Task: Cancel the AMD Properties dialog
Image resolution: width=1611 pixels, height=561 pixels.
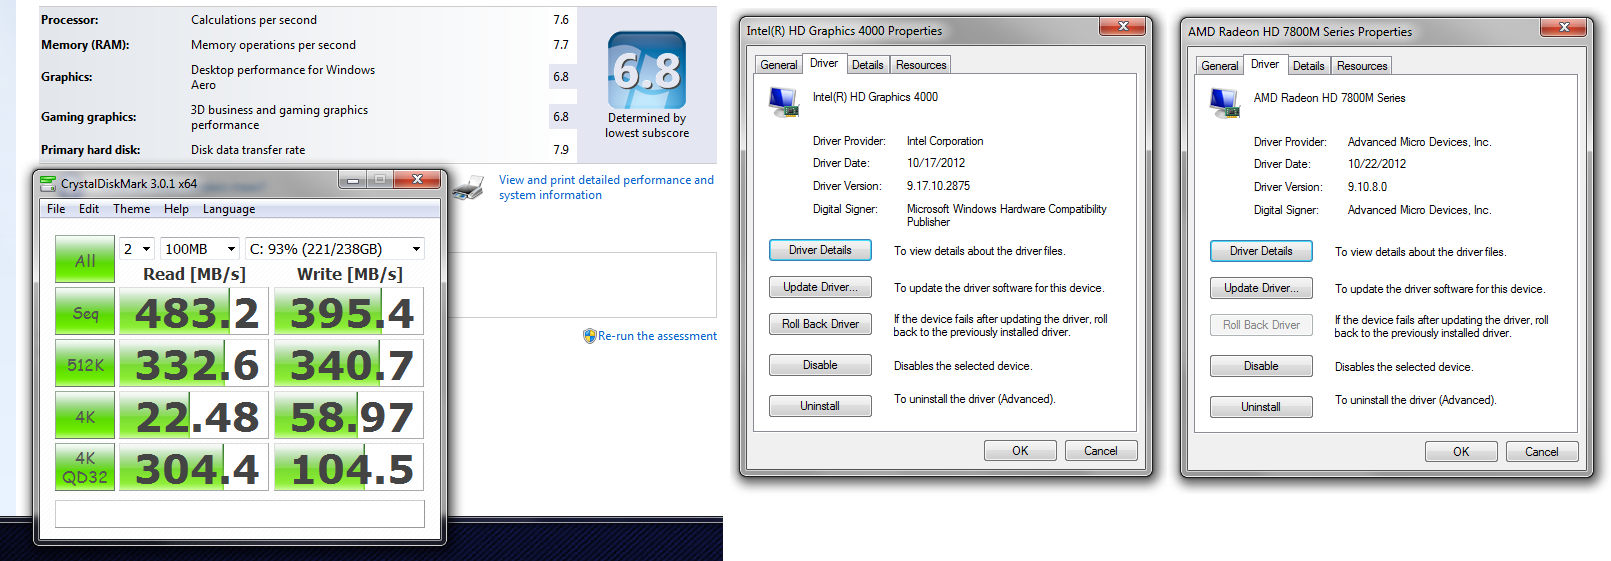Action: pyautogui.click(x=1542, y=452)
